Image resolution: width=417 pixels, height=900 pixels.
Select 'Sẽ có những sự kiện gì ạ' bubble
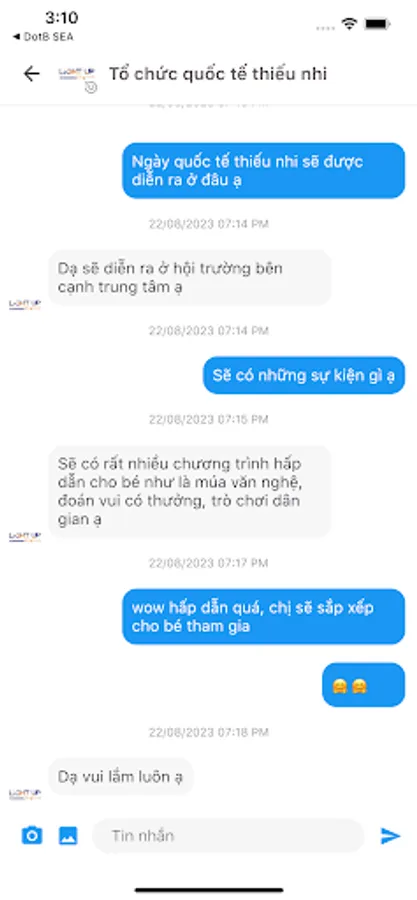point(304,375)
